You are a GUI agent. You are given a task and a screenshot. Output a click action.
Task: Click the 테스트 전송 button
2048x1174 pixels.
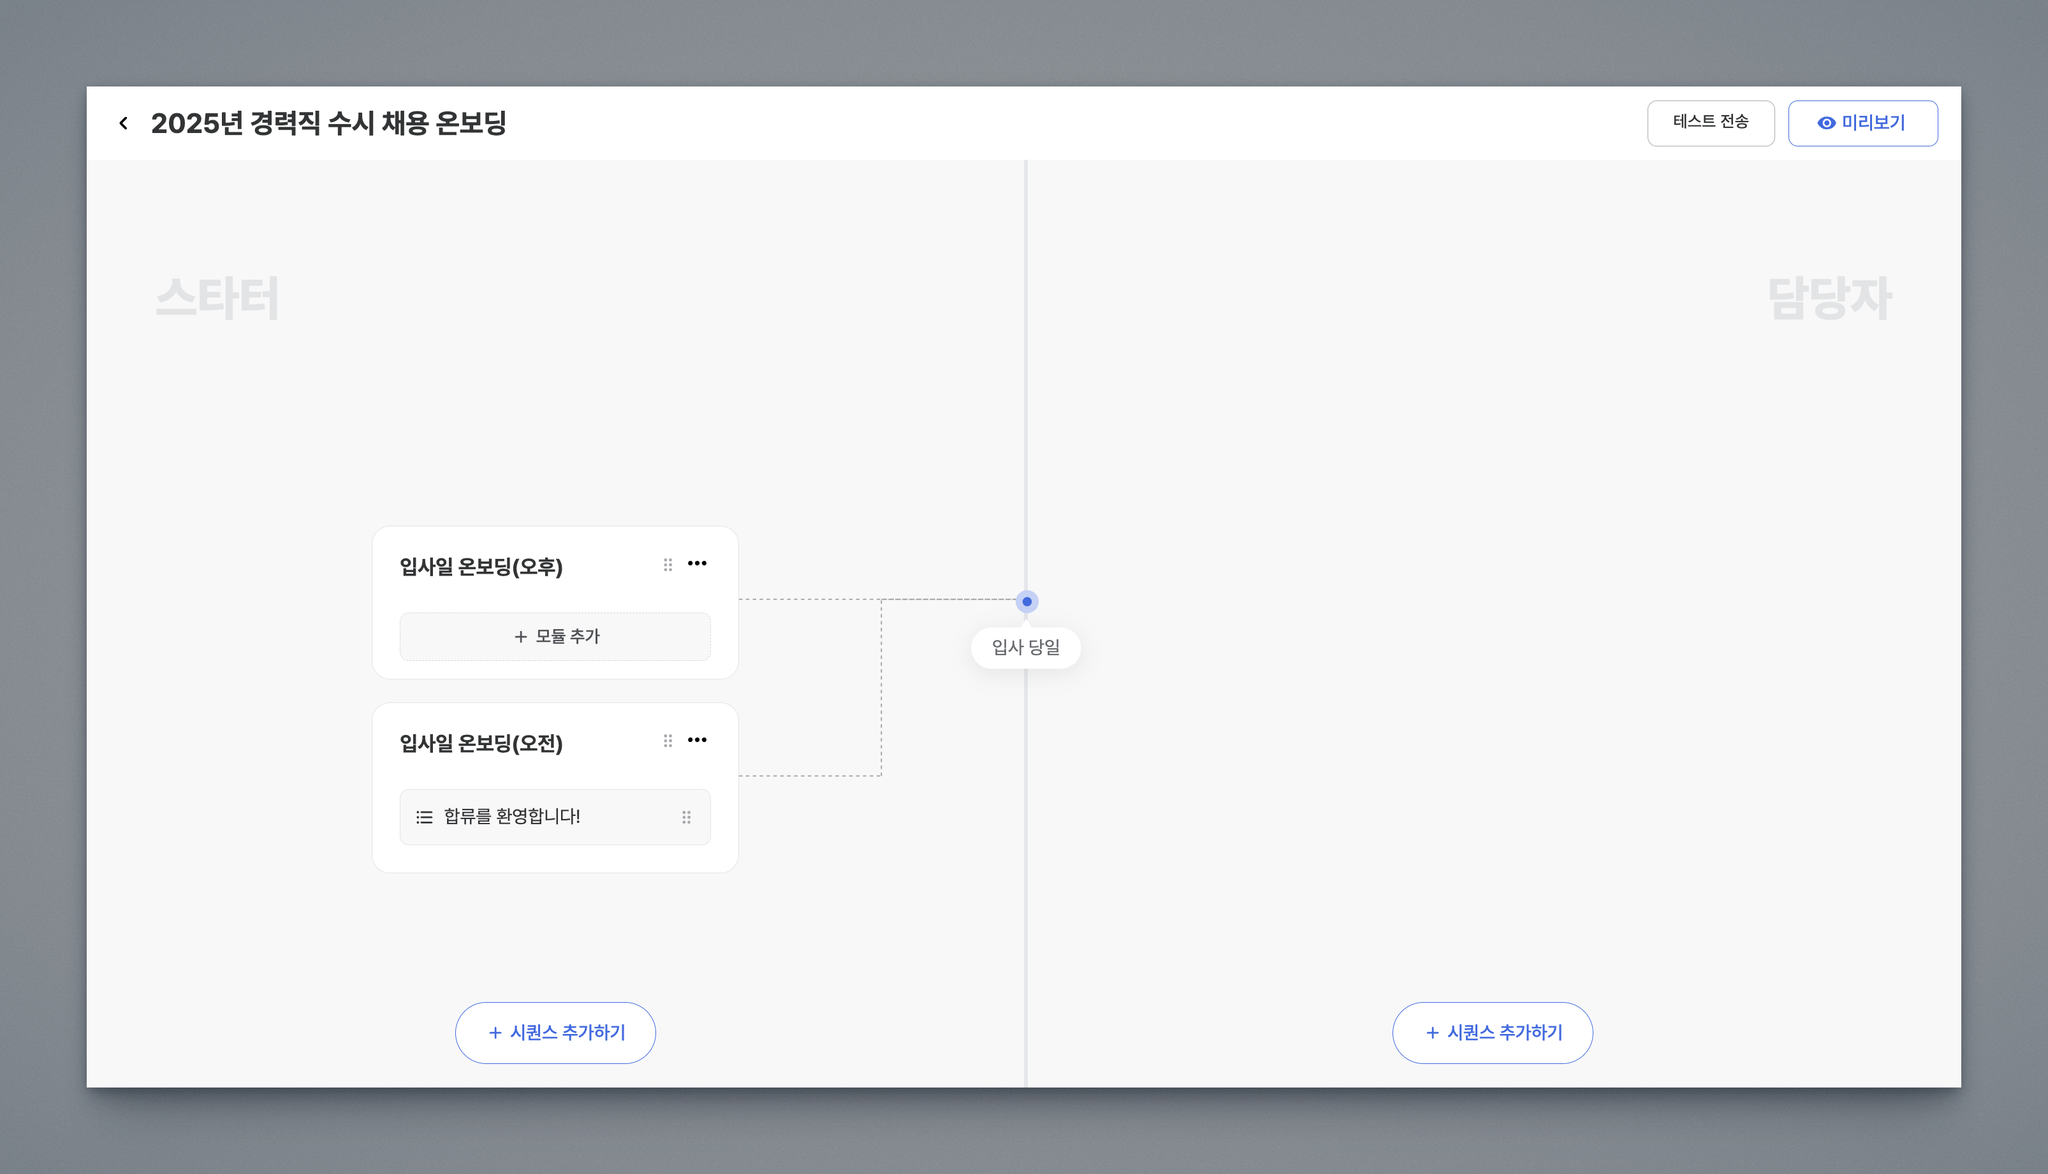pyautogui.click(x=1710, y=122)
